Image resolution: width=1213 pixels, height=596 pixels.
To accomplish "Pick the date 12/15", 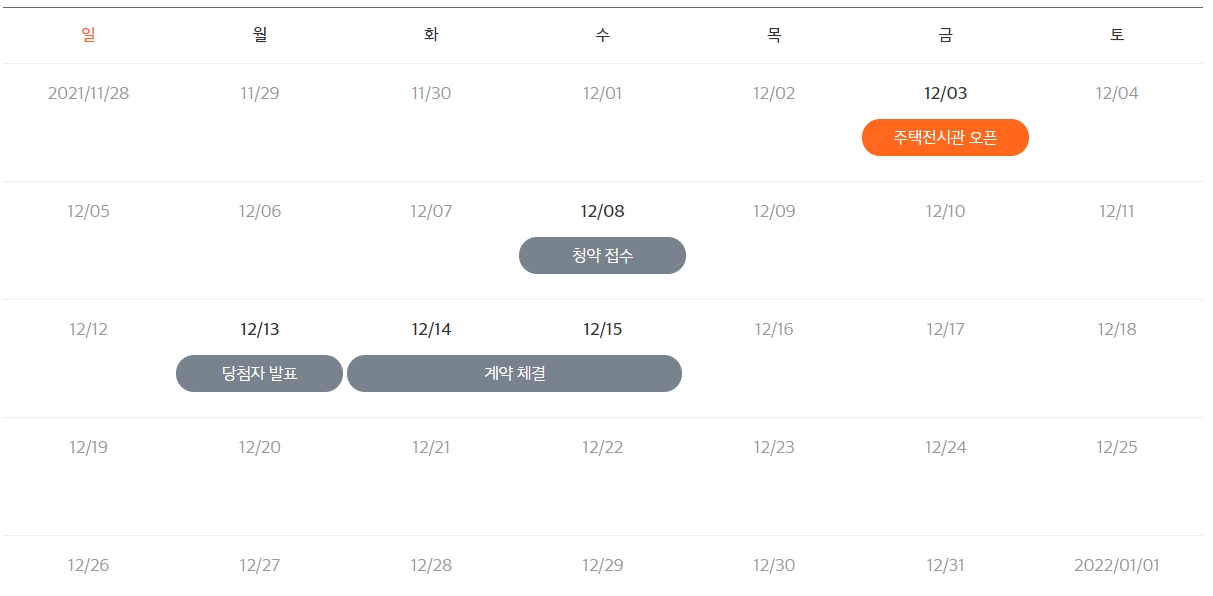I will (x=602, y=330).
